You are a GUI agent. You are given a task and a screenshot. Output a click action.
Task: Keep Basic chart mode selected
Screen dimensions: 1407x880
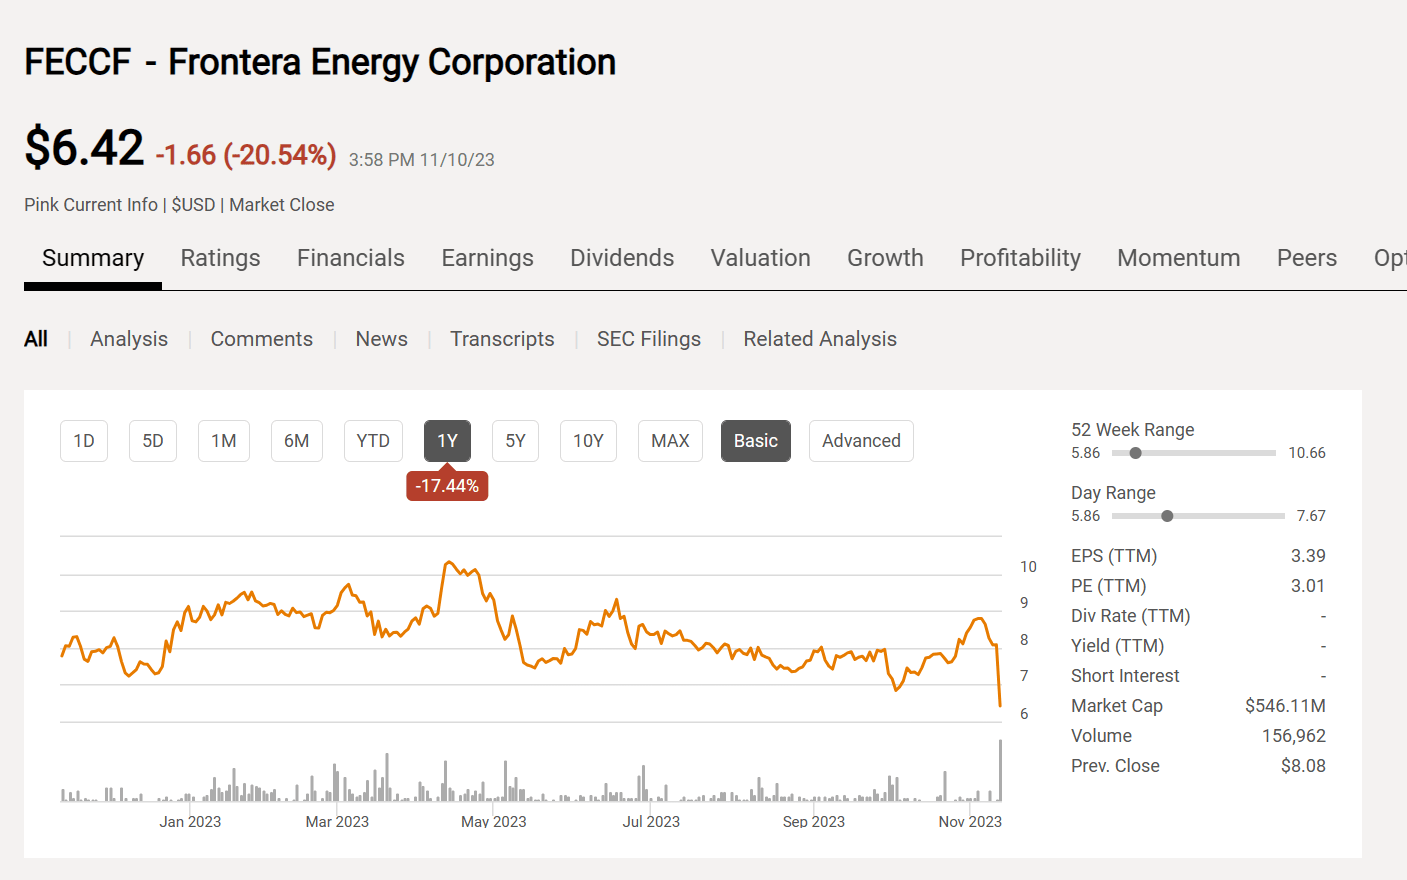(755, 440)
